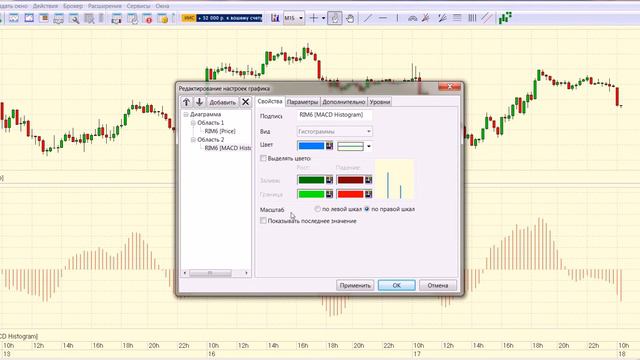Select RIM6 [Price] in the tree
This screenshot has height=360, width=640.
click(220, 131)
